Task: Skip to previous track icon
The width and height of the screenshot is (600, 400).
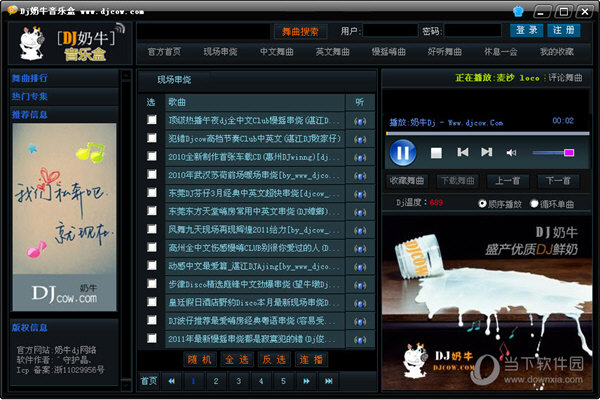Action: (463, 152)
